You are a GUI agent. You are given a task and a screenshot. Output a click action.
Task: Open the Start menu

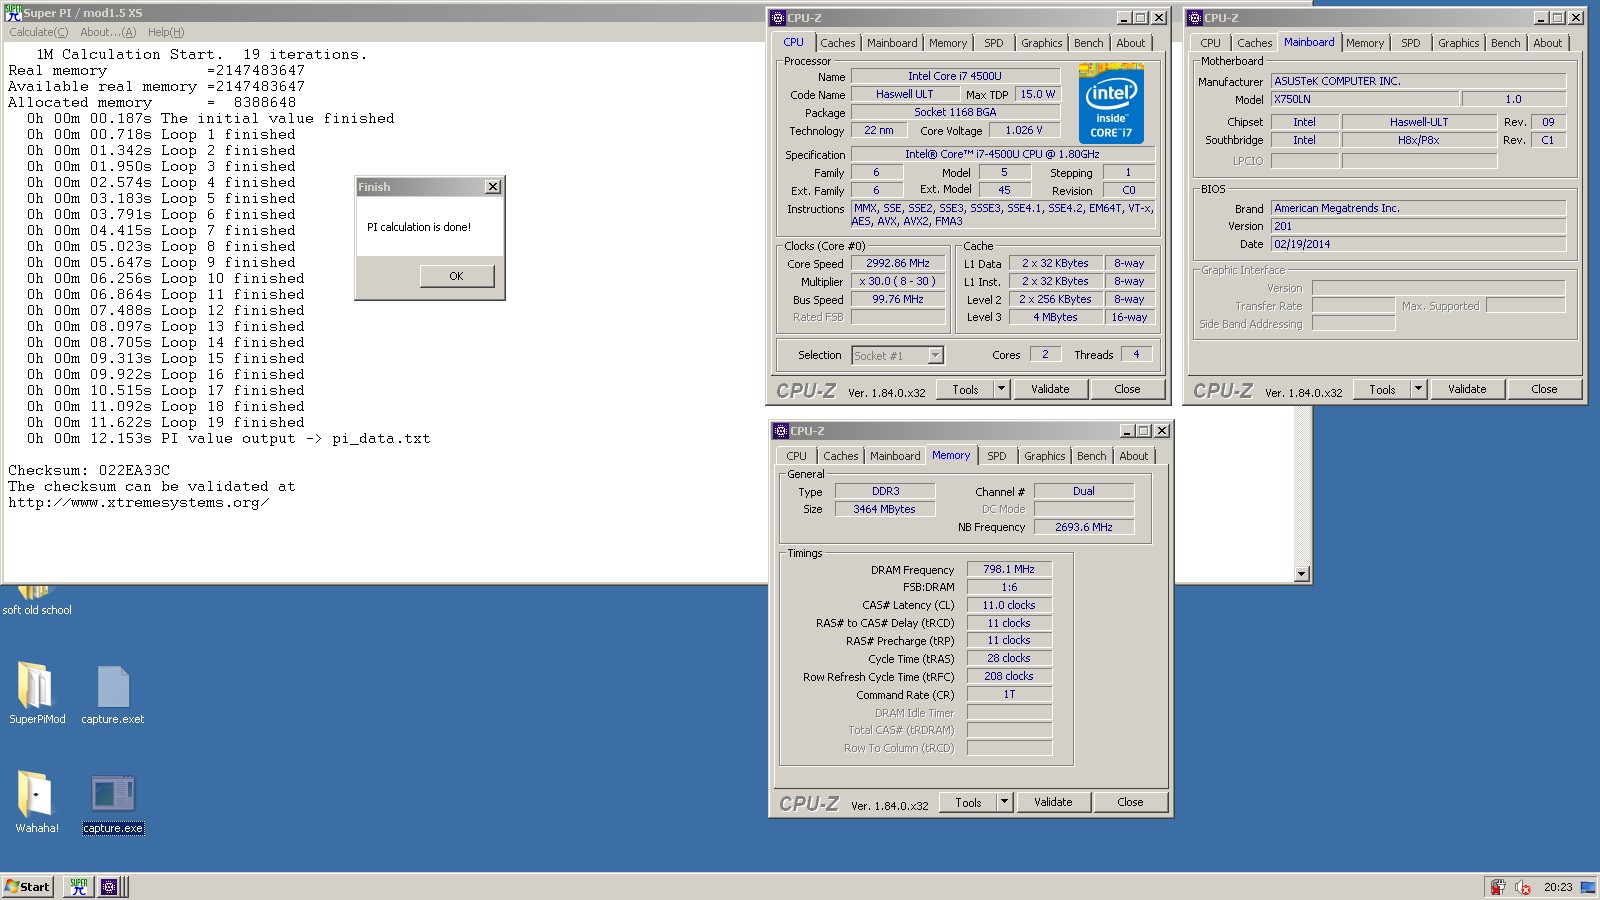(27, 886)
